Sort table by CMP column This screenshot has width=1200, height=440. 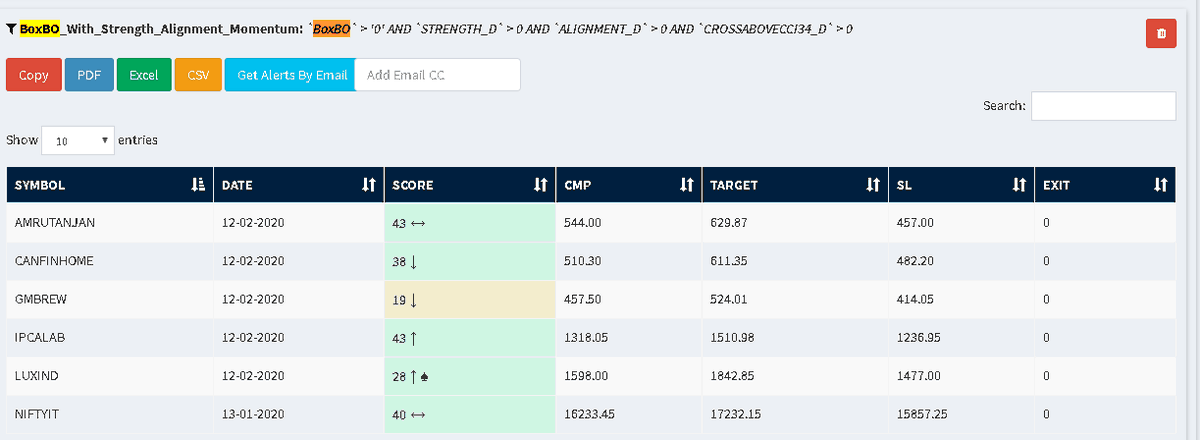click(x=628, y=185)
